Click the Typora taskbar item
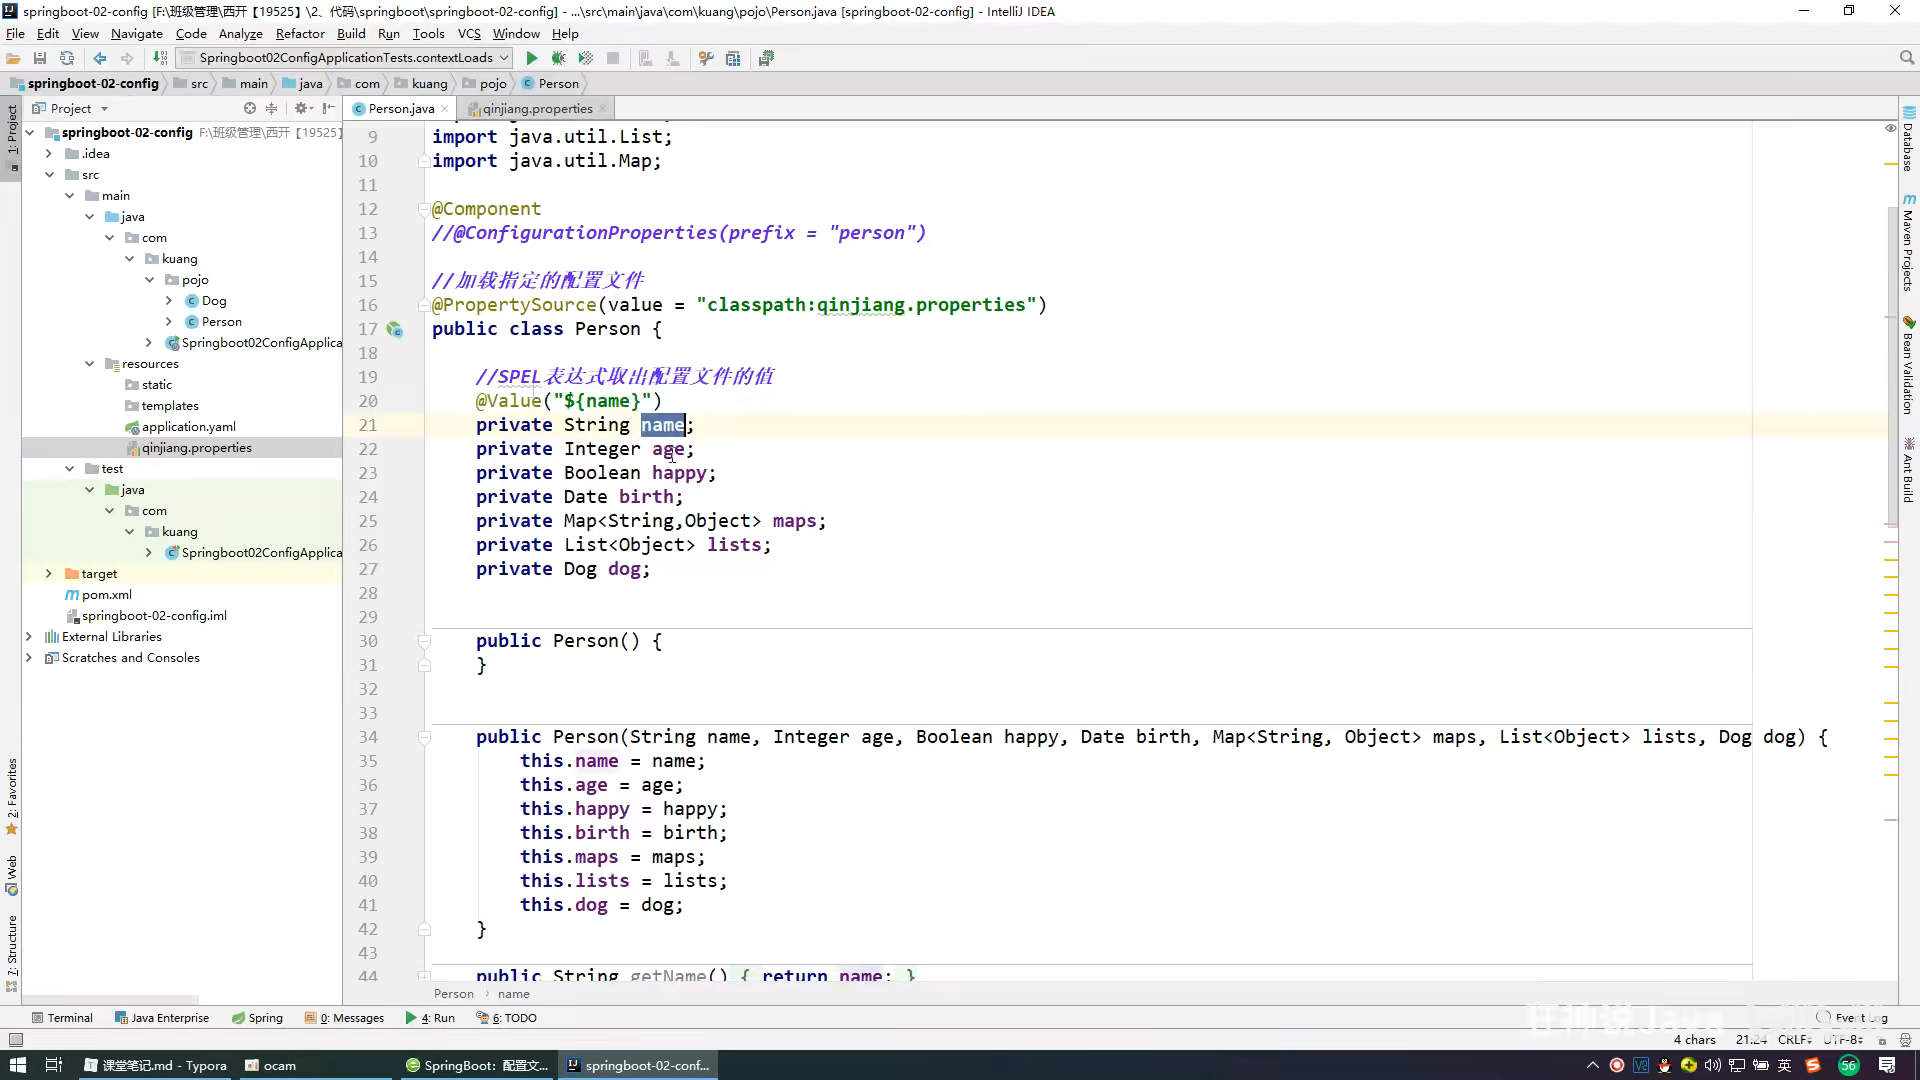This screenshot has width=1920, height=1080. tap(156, 1065)
